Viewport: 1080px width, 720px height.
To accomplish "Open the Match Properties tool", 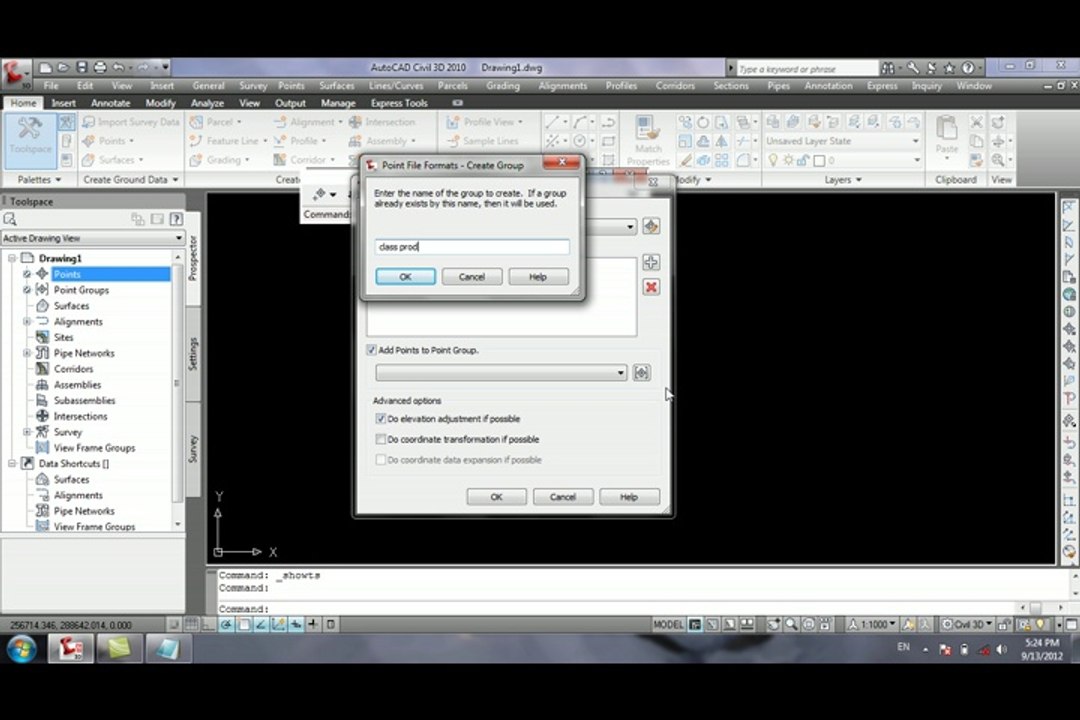I will coord(647,141).
